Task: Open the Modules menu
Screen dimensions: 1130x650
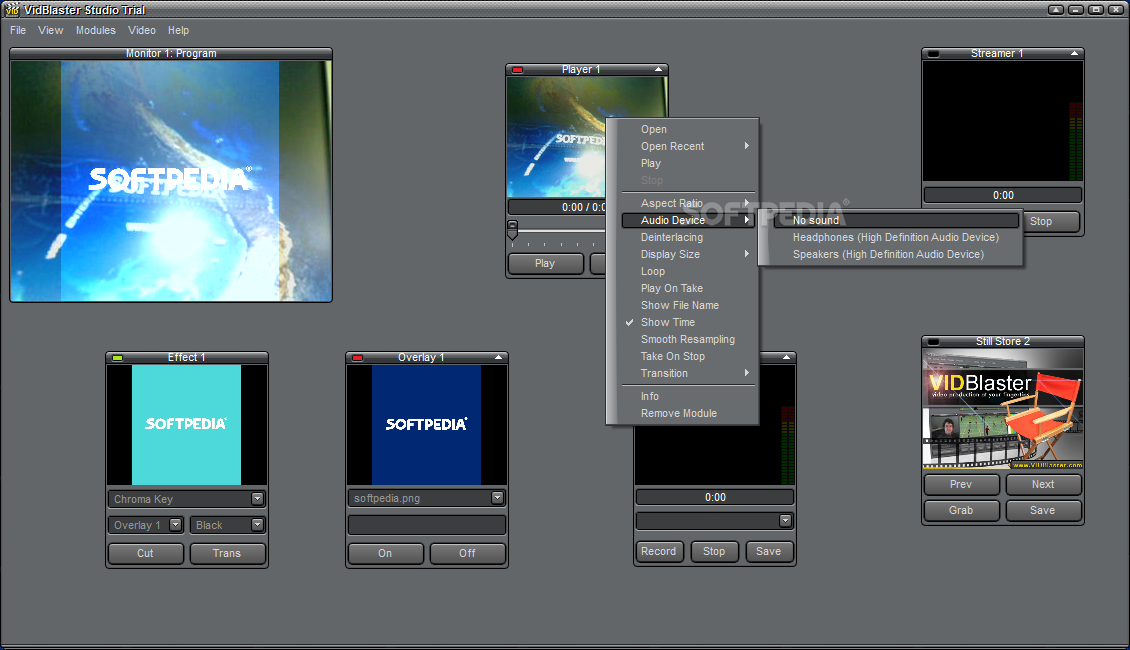Action: point(96,30)
